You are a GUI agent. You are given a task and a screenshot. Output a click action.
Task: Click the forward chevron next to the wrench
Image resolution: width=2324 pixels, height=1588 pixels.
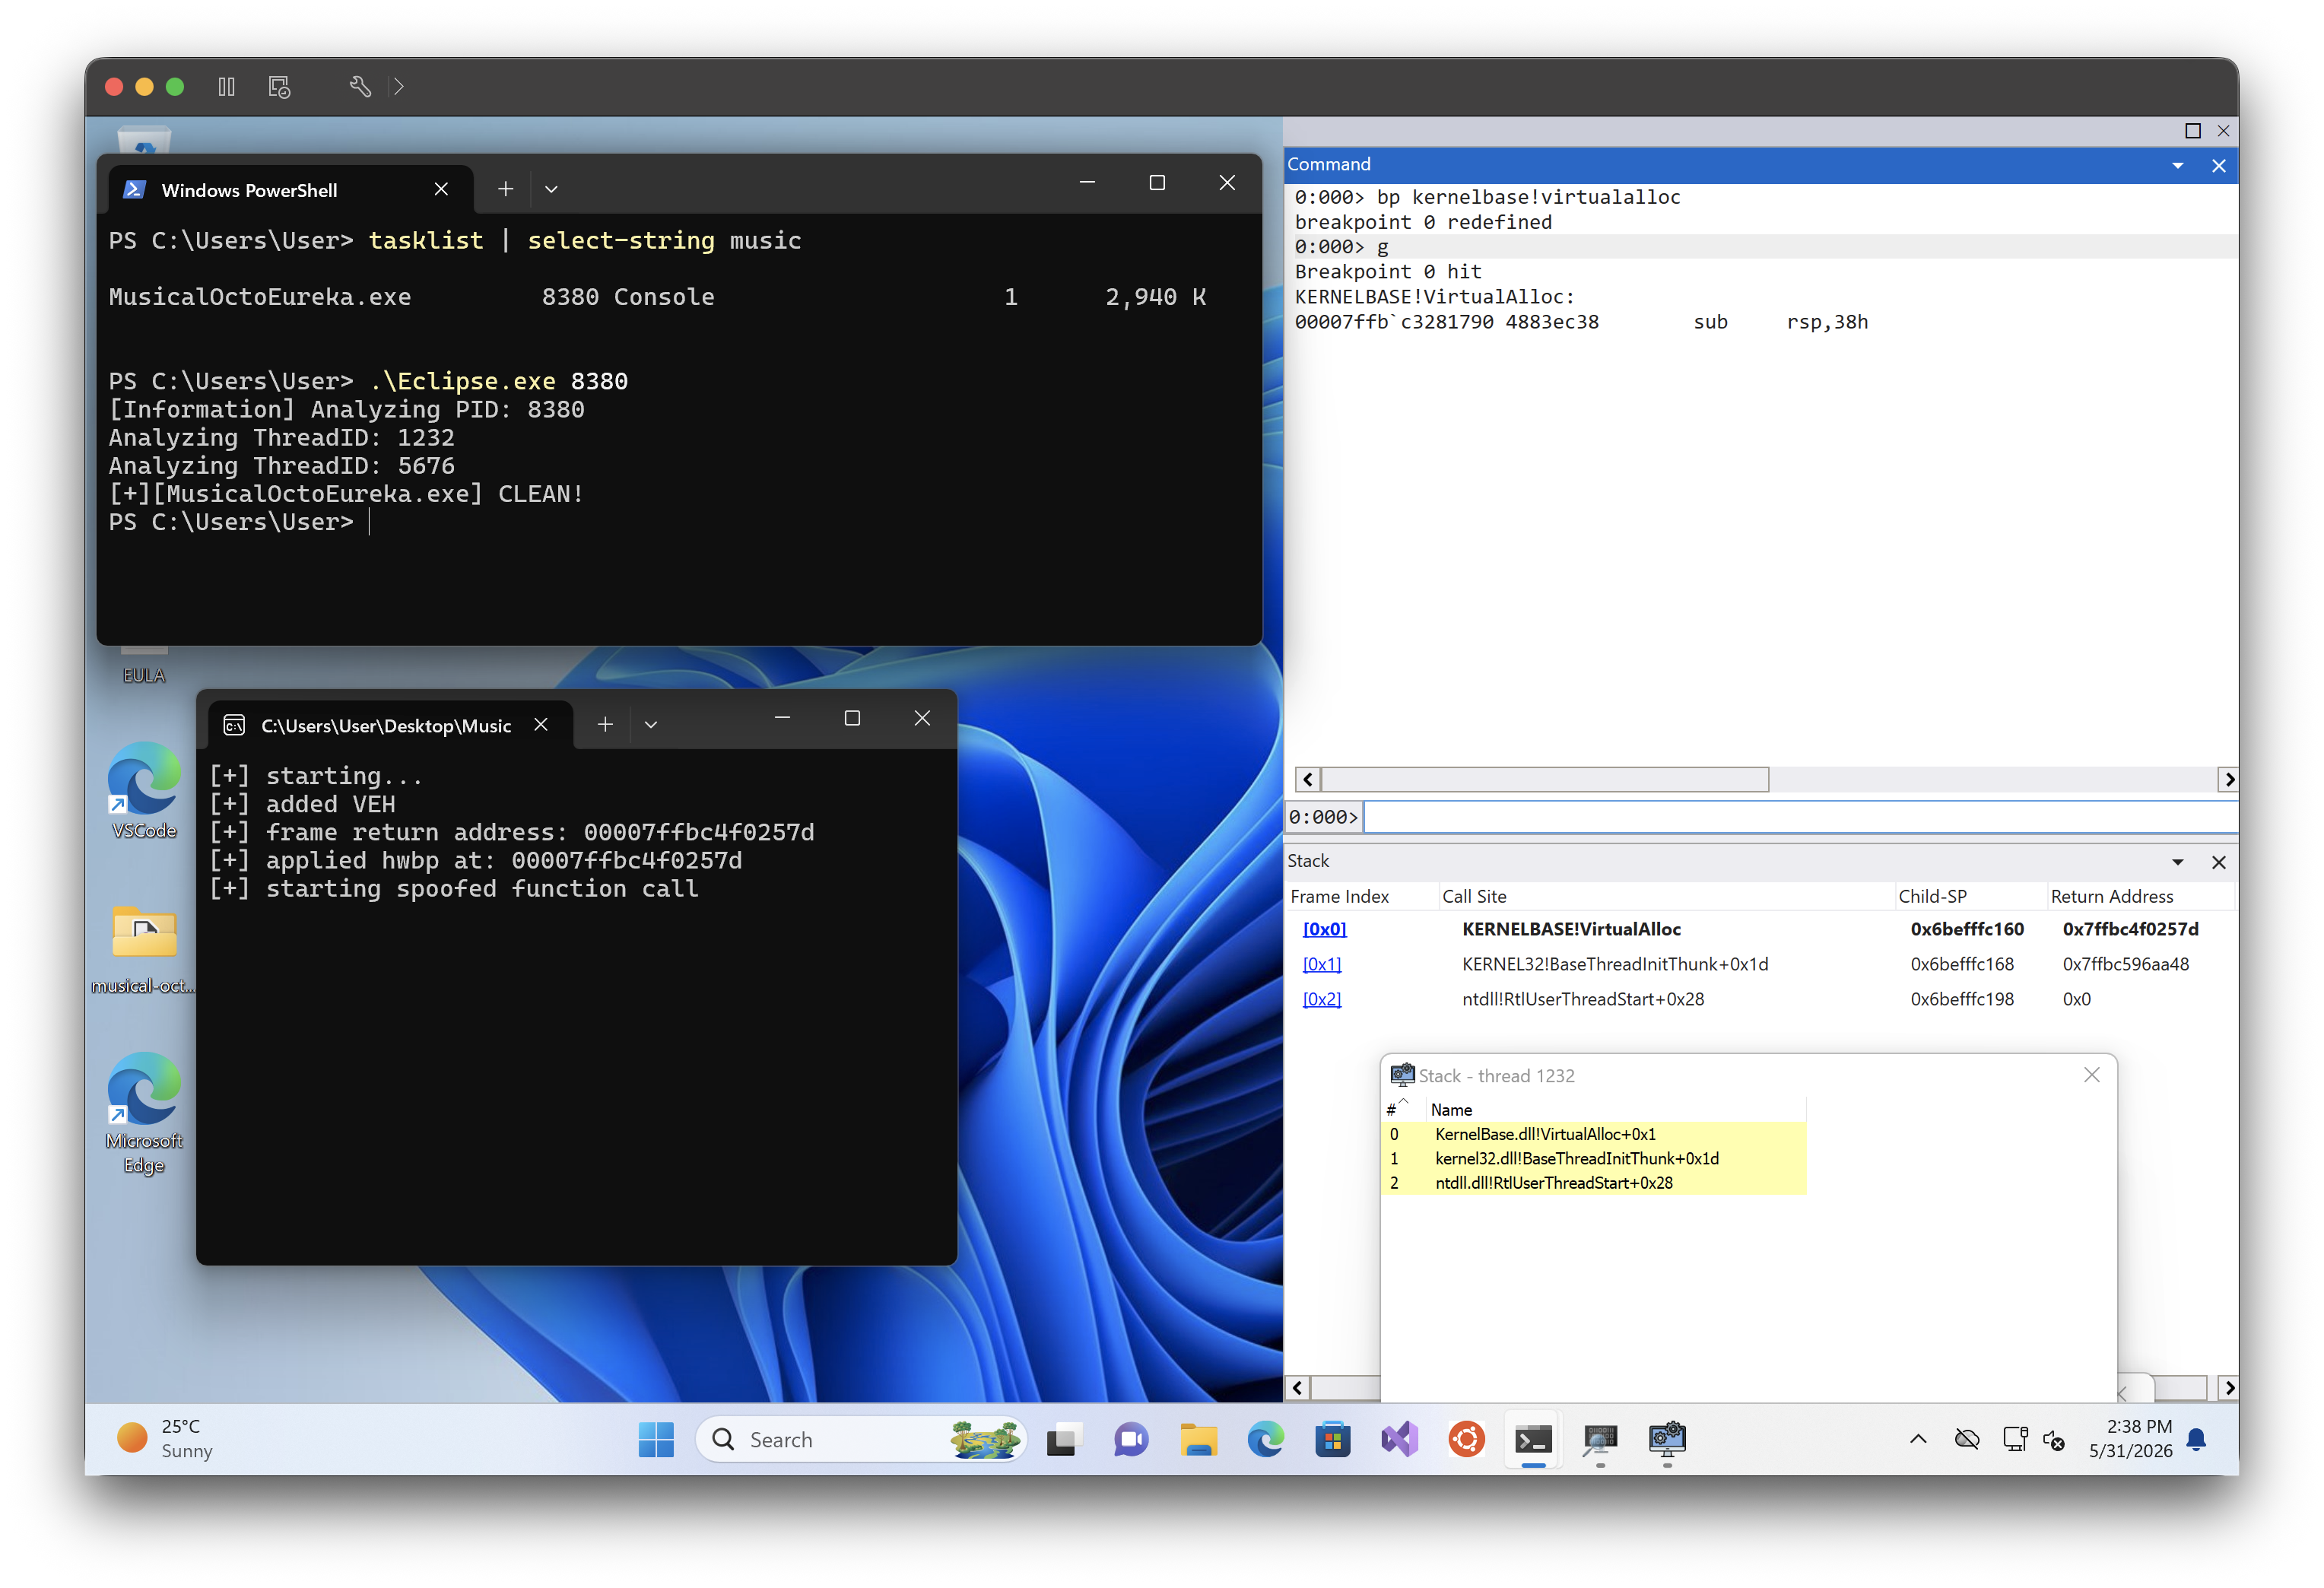coord(398,87)
